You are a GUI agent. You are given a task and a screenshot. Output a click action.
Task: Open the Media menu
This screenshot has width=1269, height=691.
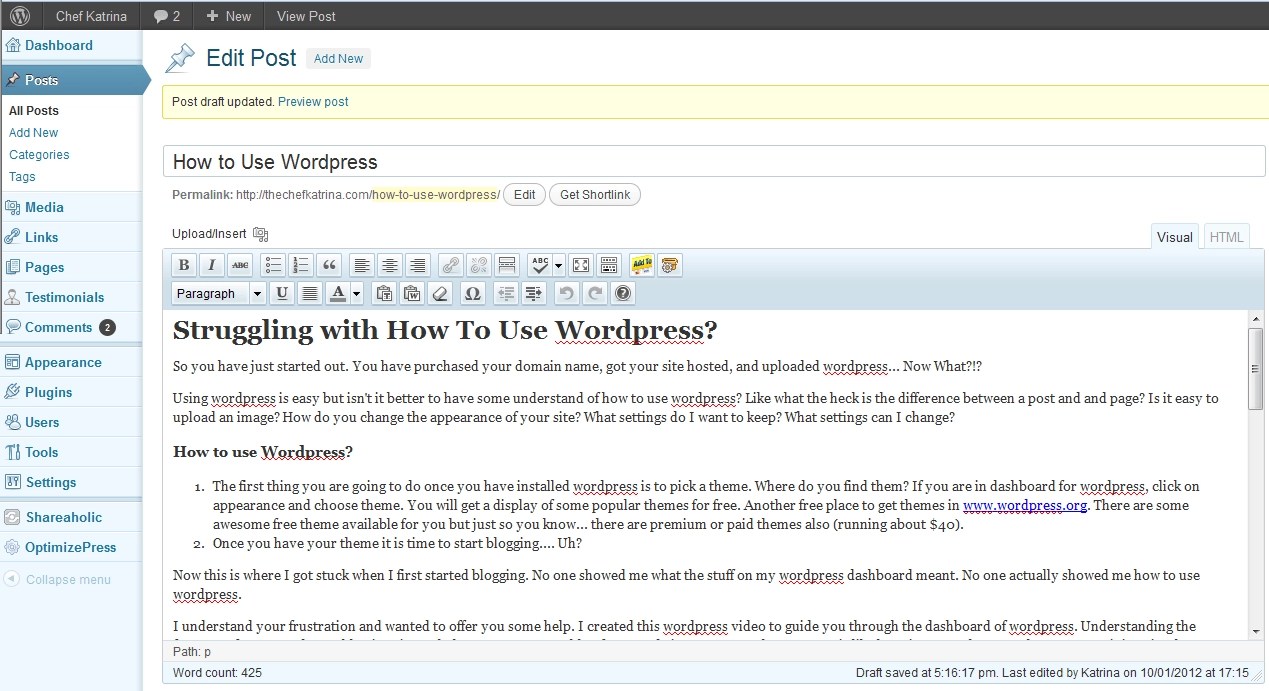(44, 207)
